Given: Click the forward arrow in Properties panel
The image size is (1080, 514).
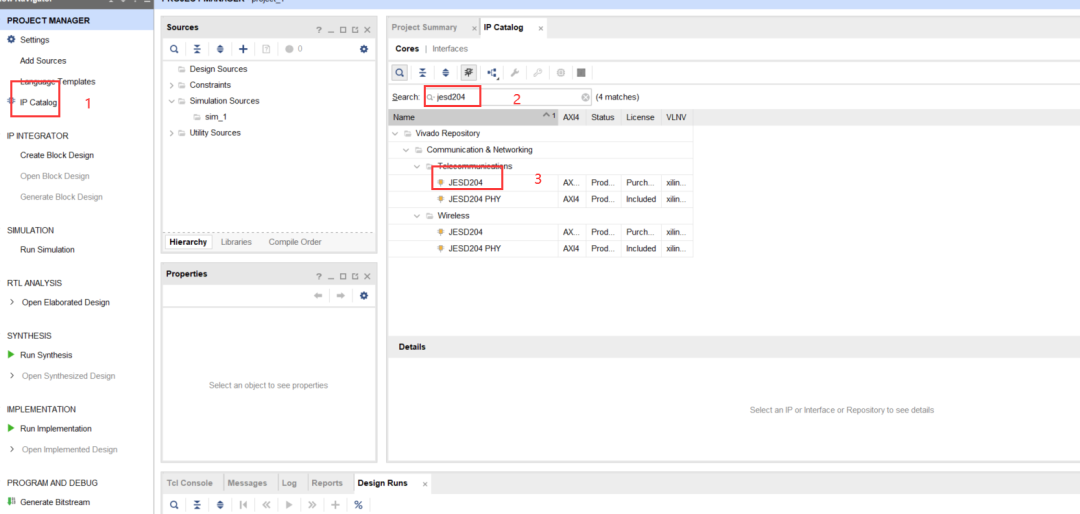Looking at the screenshot, I should (340, 296).
